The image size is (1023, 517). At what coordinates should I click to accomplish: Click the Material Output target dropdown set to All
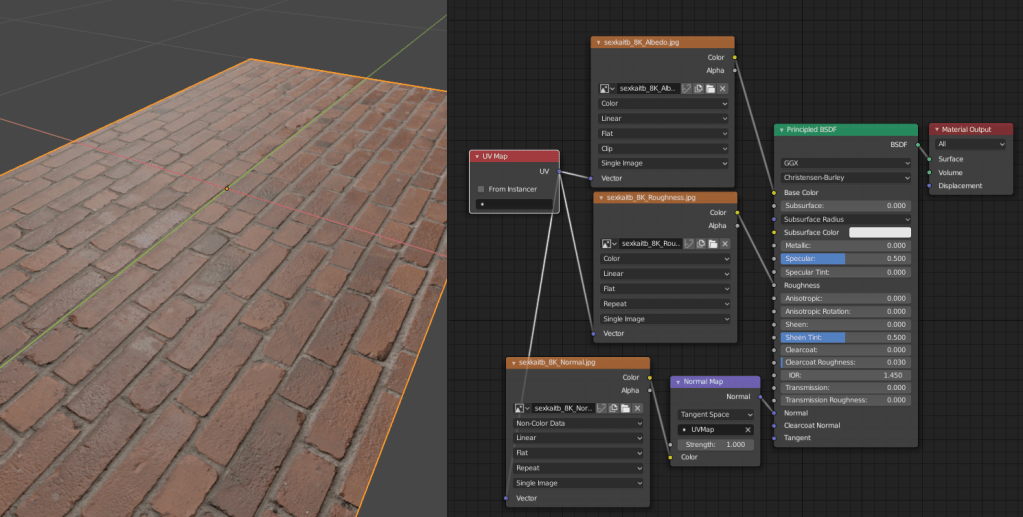(969, 144)
